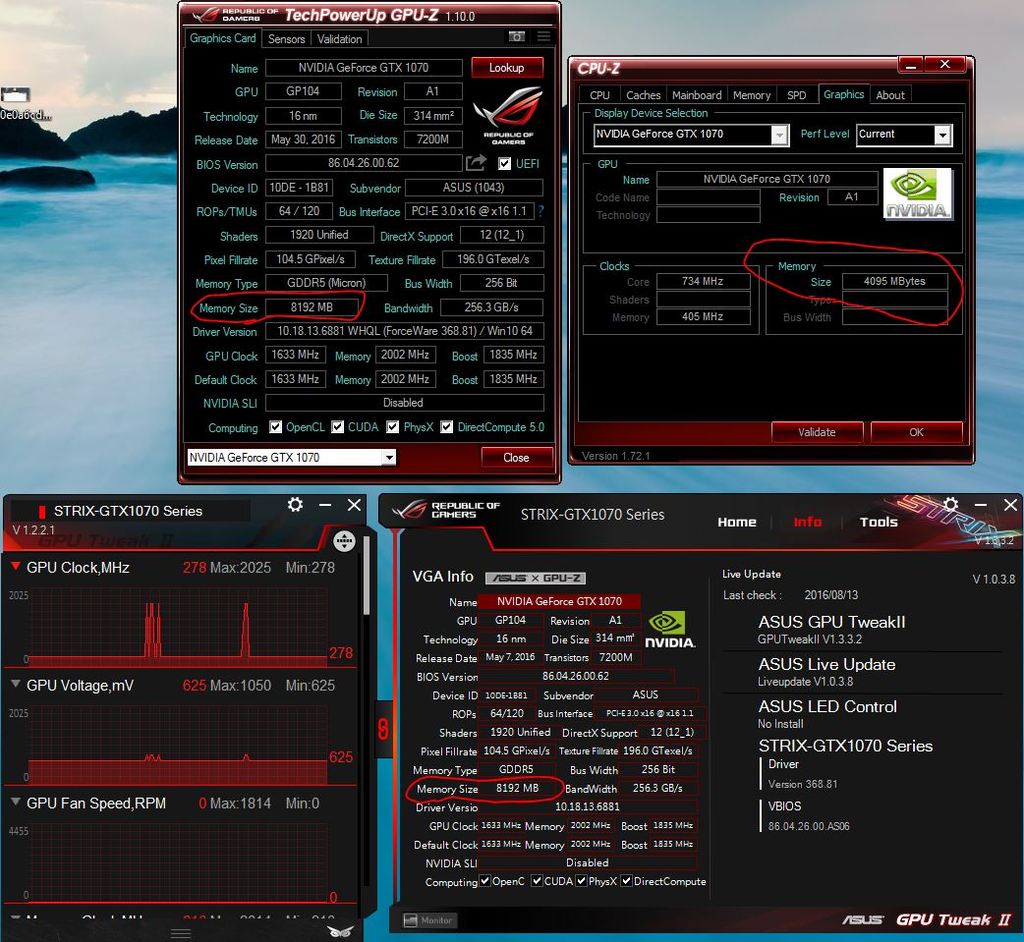Toggle the UEFI checkbox in GPU-Z
Image resolution: width=1024 pixels, height=942 pixels.
coord(505,163)
